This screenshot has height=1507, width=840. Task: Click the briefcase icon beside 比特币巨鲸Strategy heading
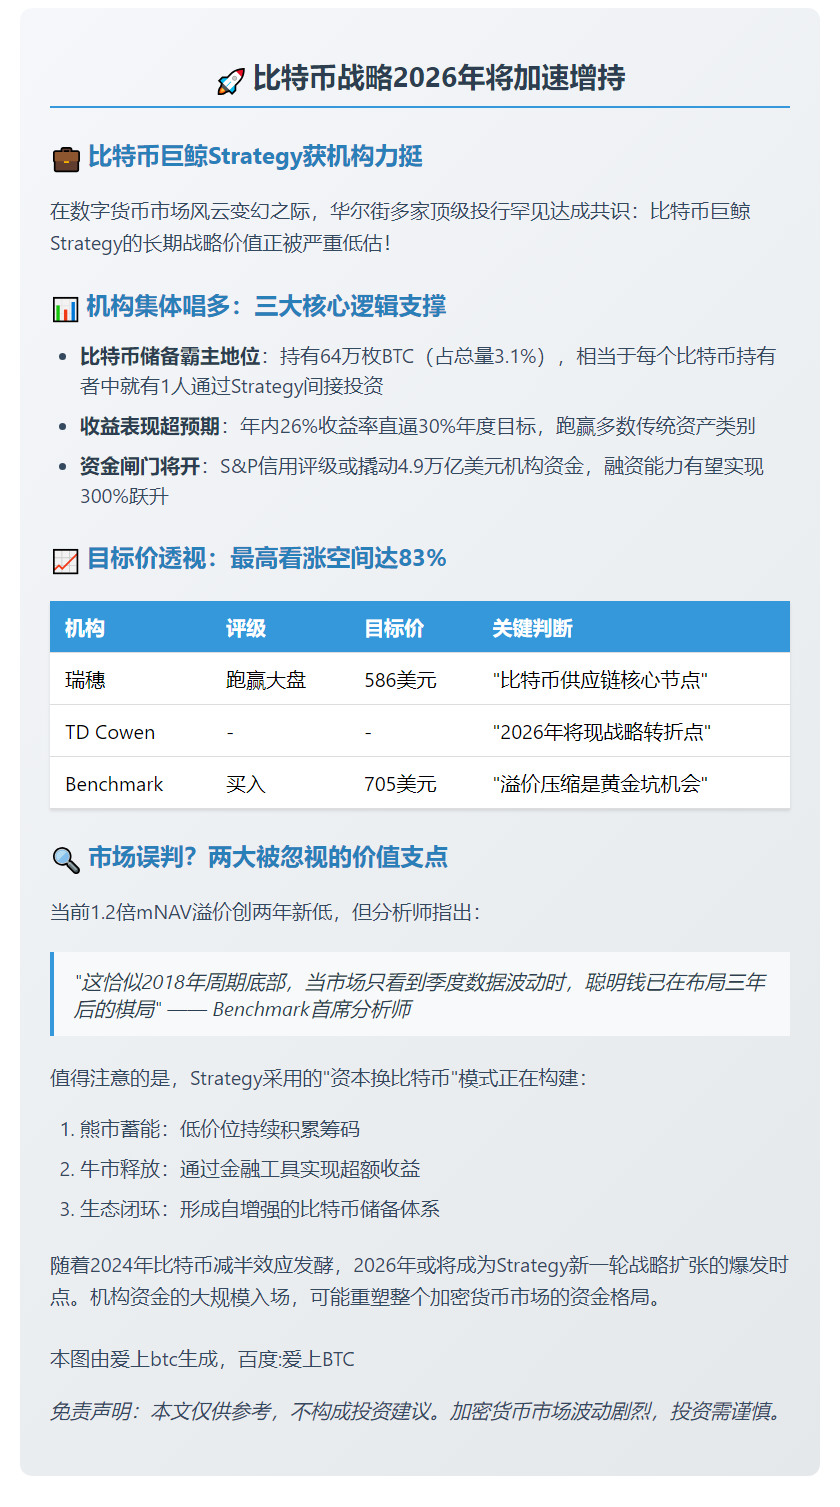(x=66, y=158)
